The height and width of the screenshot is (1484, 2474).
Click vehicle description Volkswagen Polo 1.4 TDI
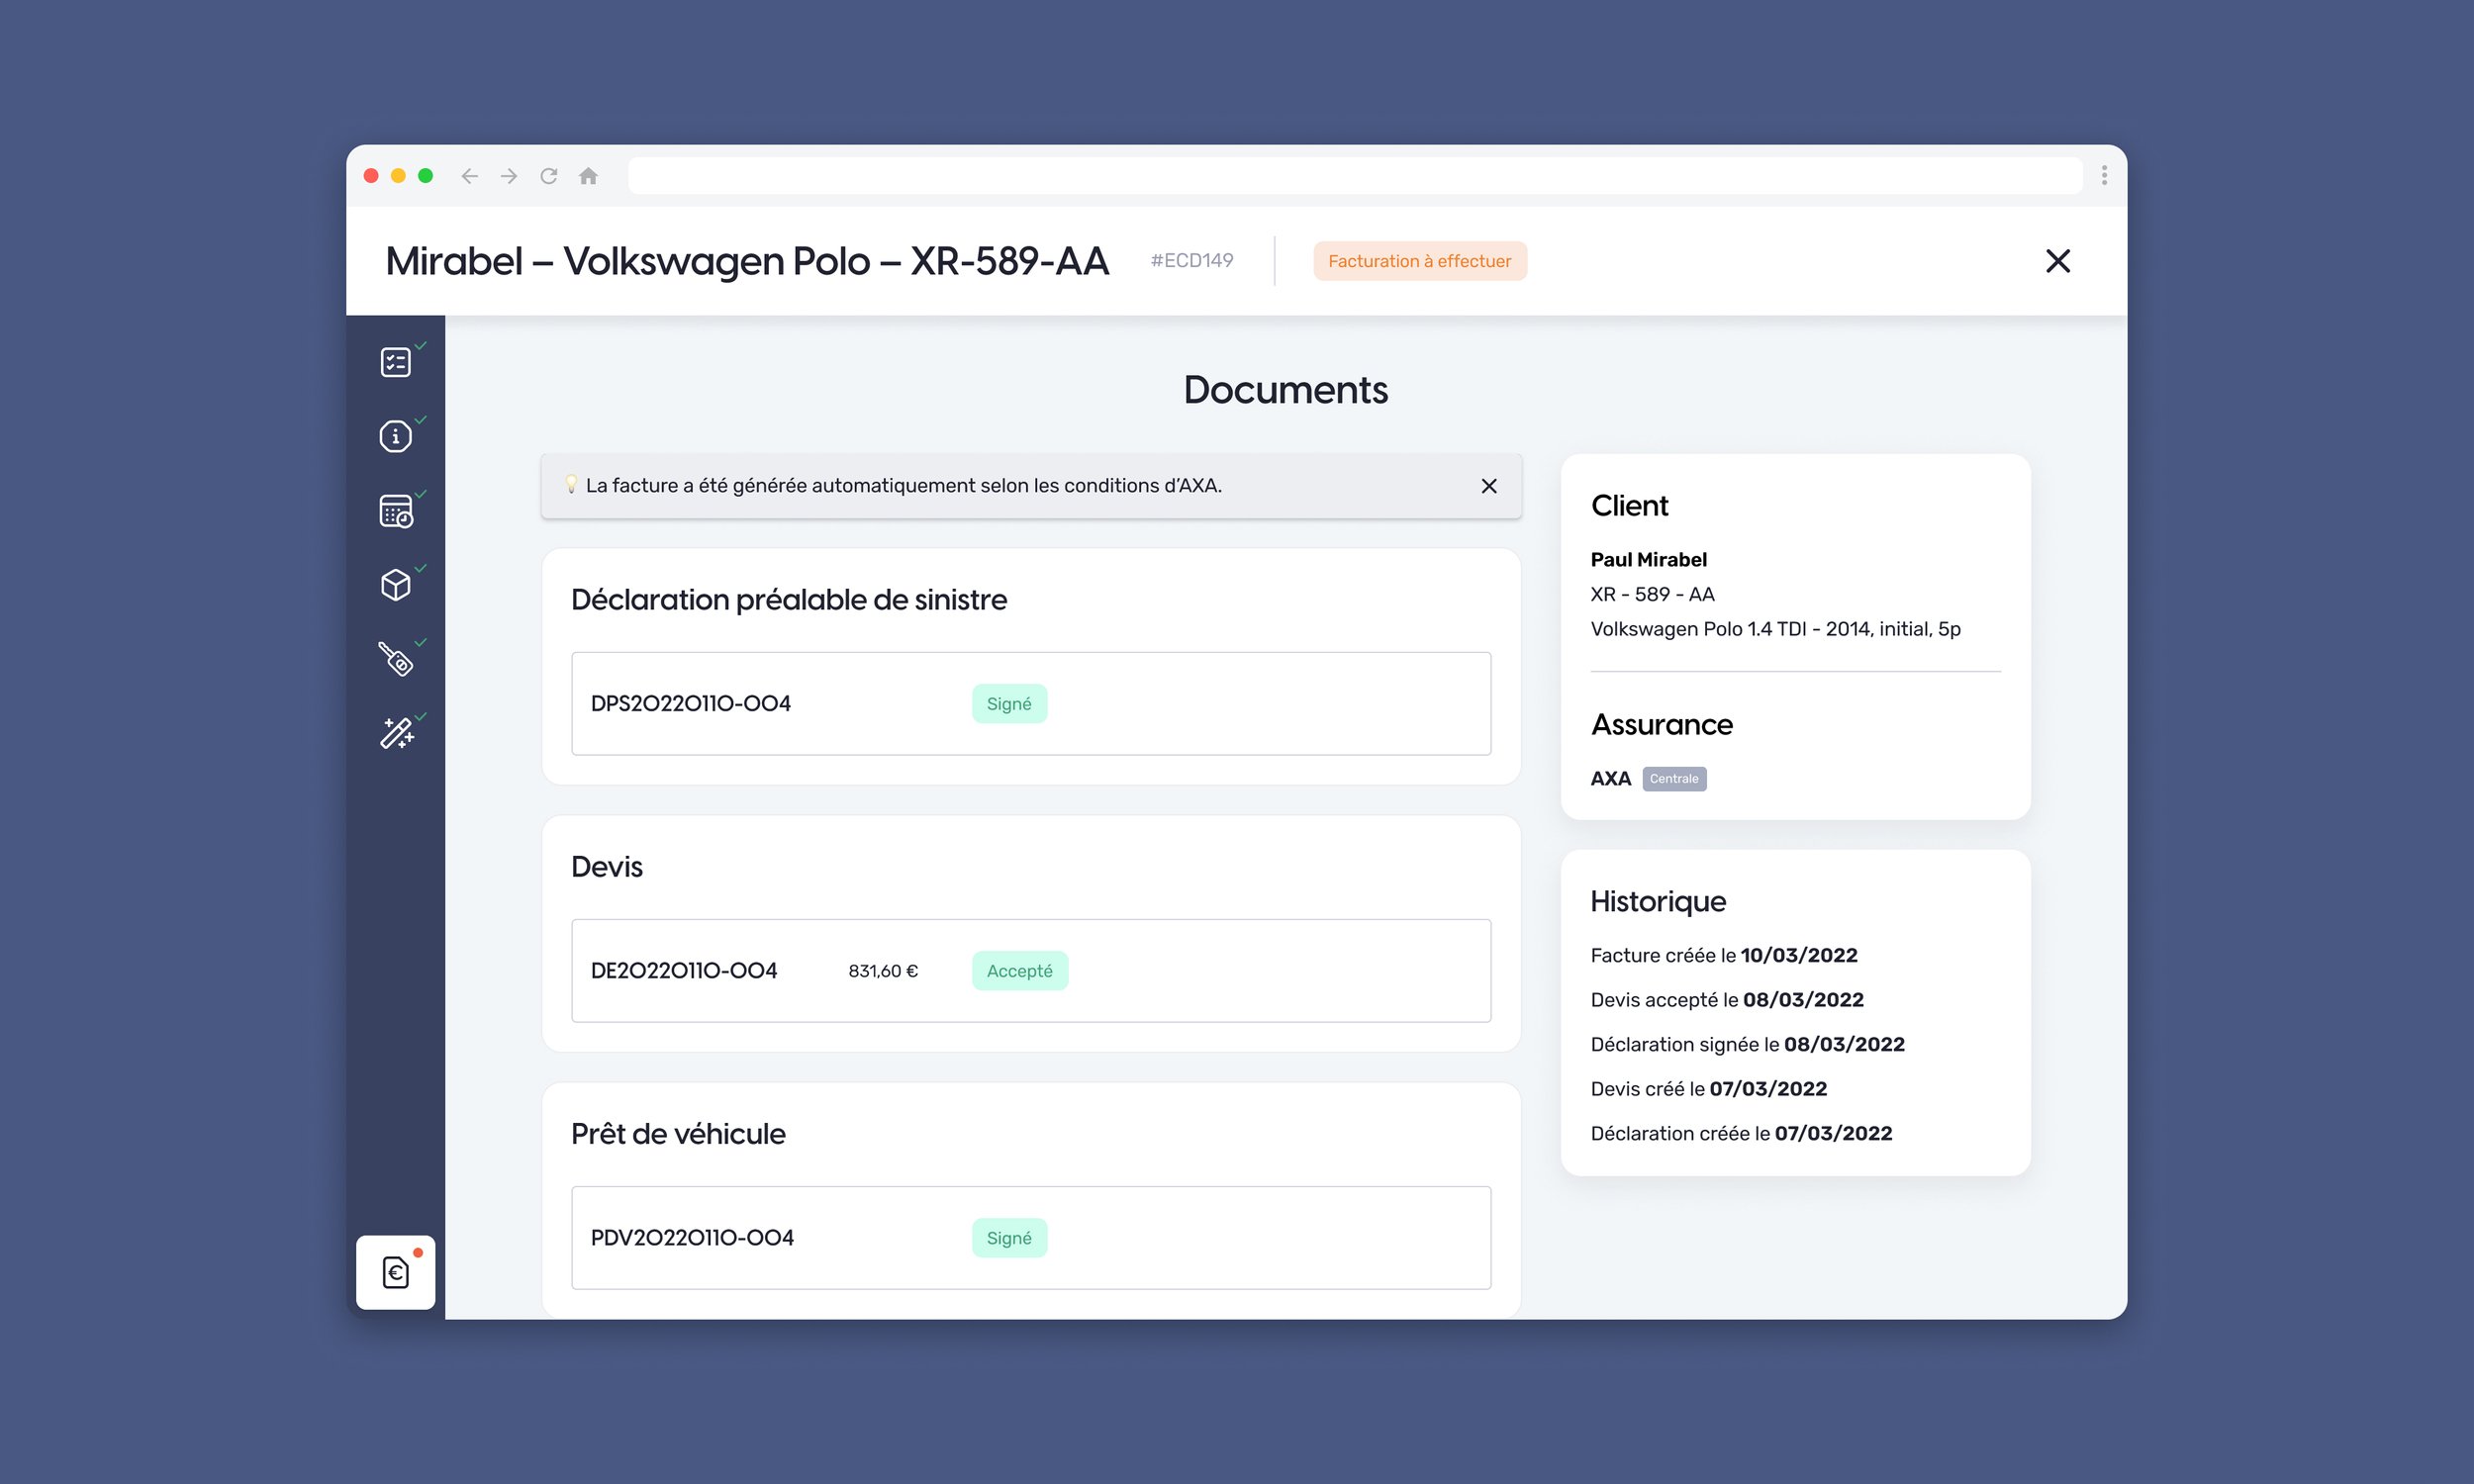click(x=1776, y=629)
